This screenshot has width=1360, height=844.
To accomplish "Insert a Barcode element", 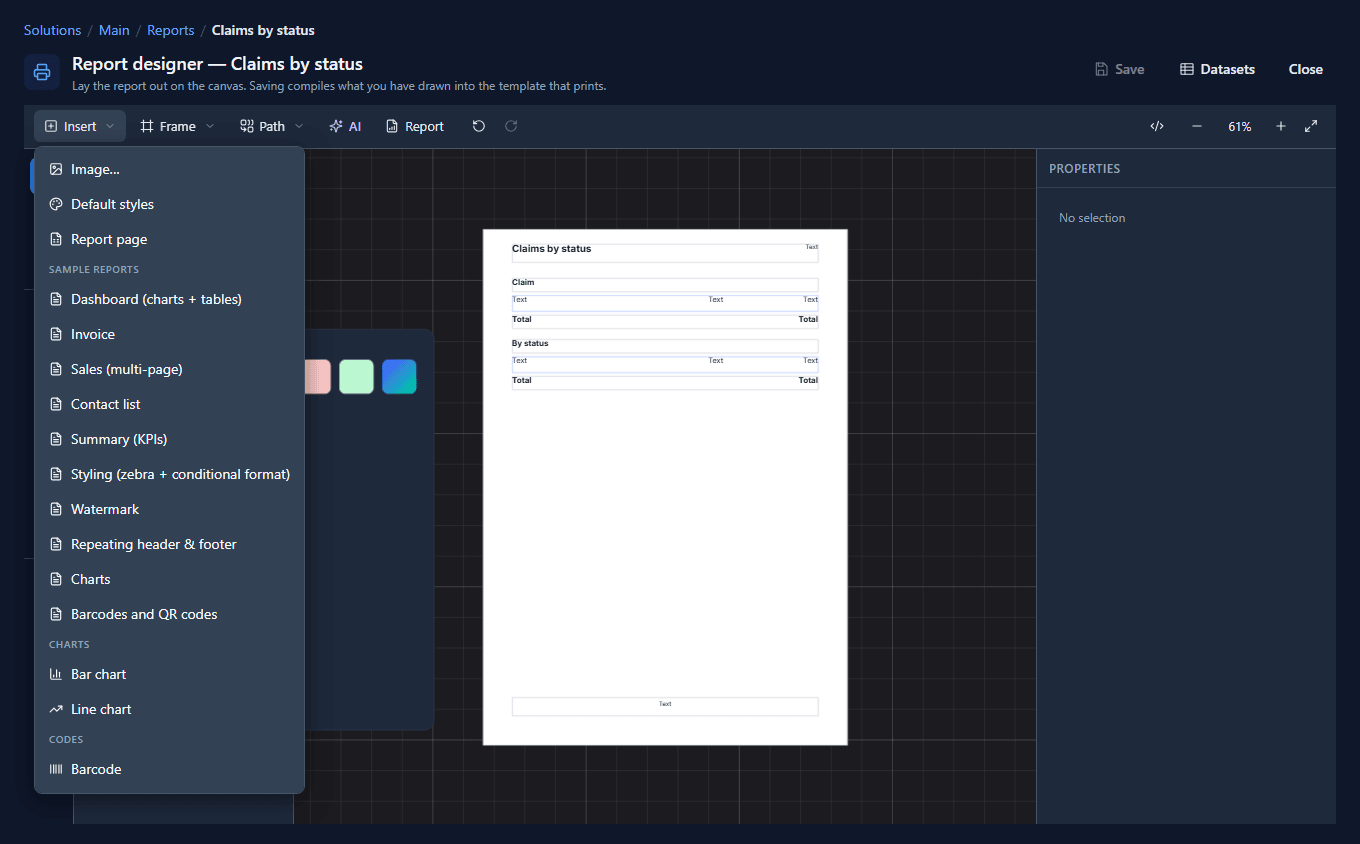I will [169, 770].
